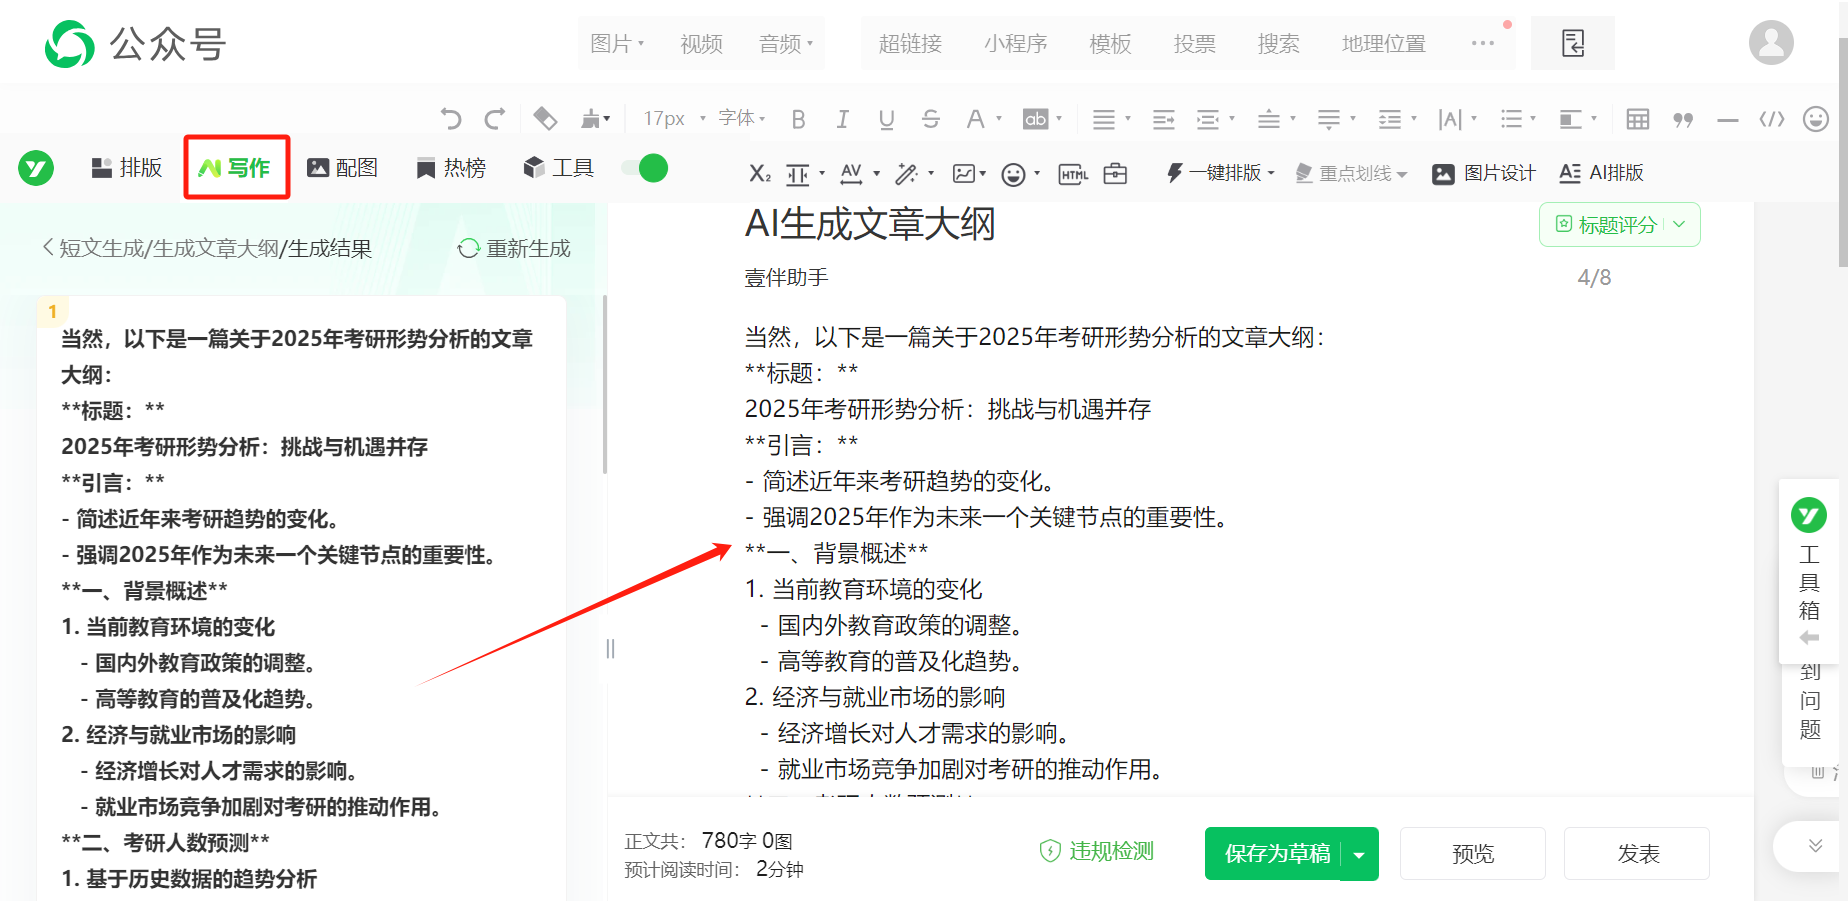Undo the last edit
This screenshot has height=901, width=1848.
point(451,119)
